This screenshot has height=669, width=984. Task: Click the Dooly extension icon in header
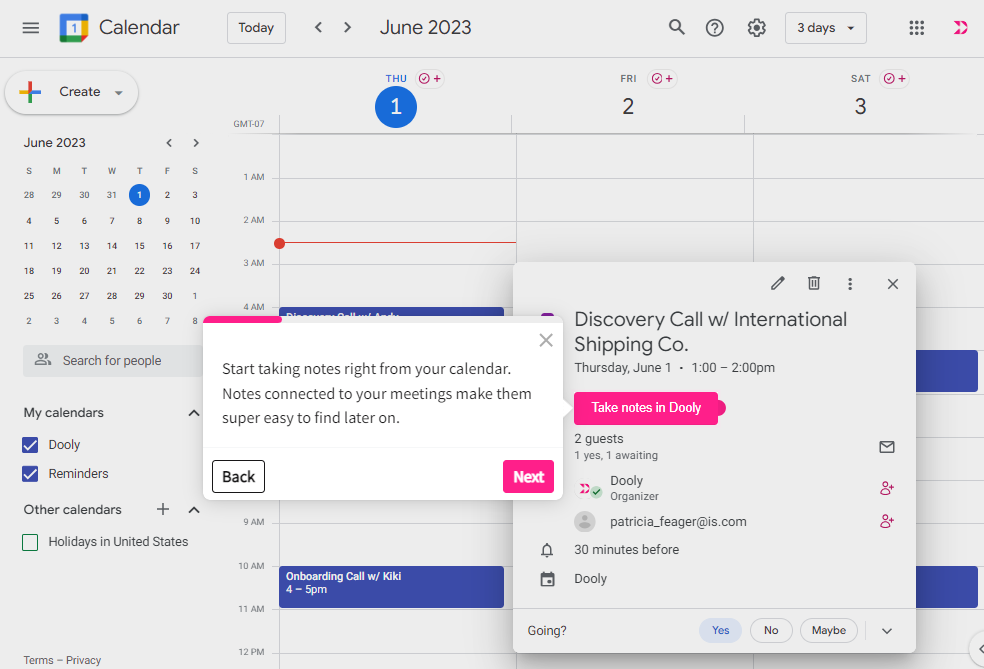[960, 28]
